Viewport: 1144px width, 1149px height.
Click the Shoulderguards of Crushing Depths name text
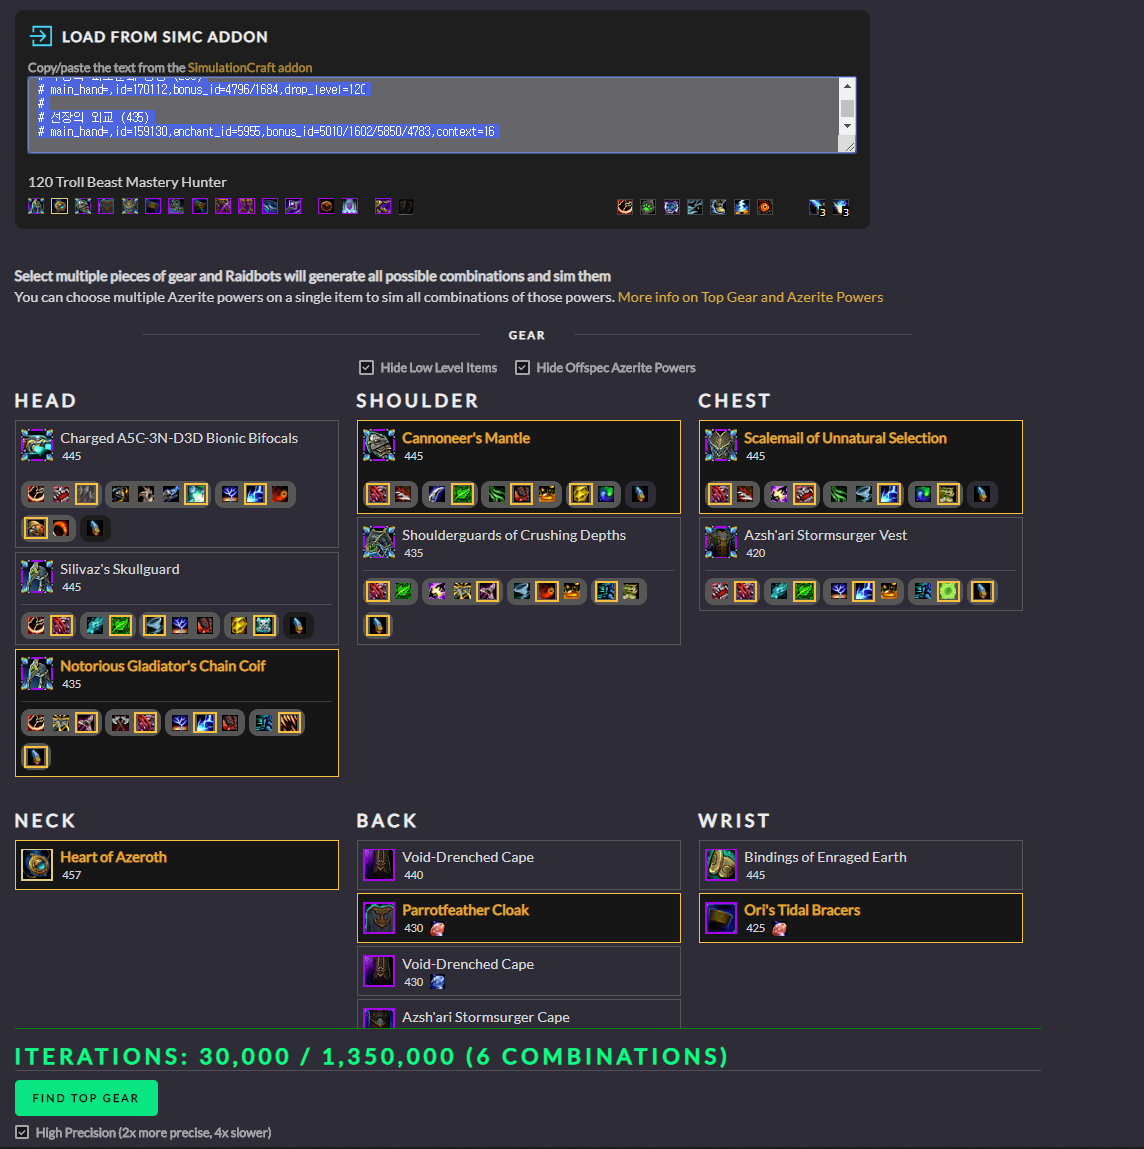click(x=514, y=535)
